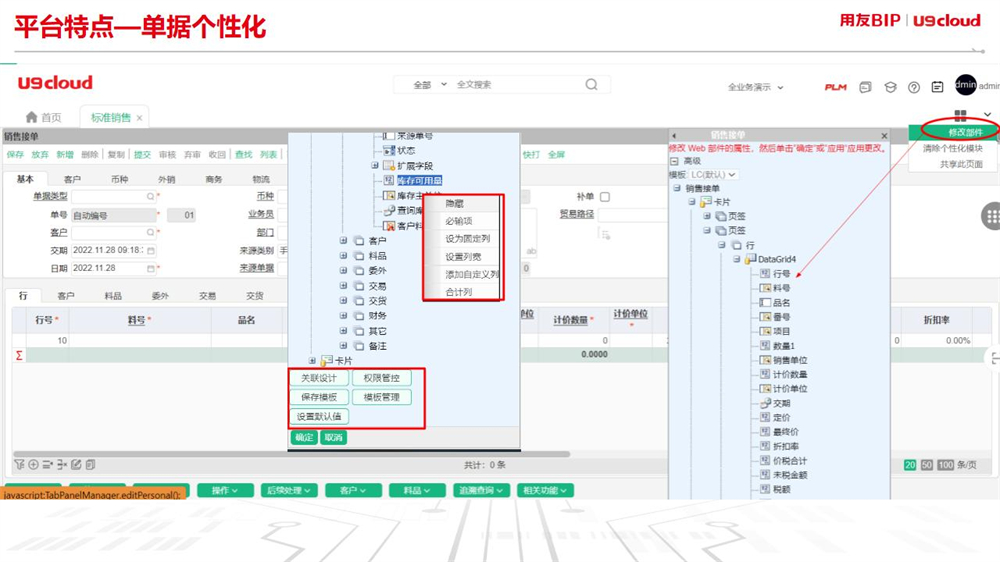Click the Σ sum row icon
The image size is (1000, 562).
(x=19, y=355)
